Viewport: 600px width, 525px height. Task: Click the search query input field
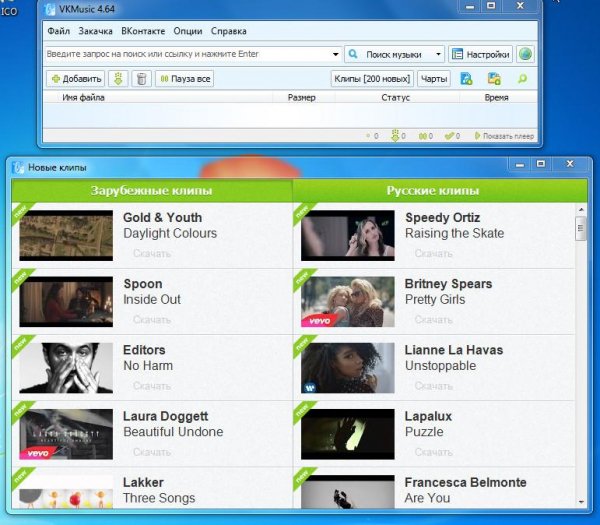(188, 54)
